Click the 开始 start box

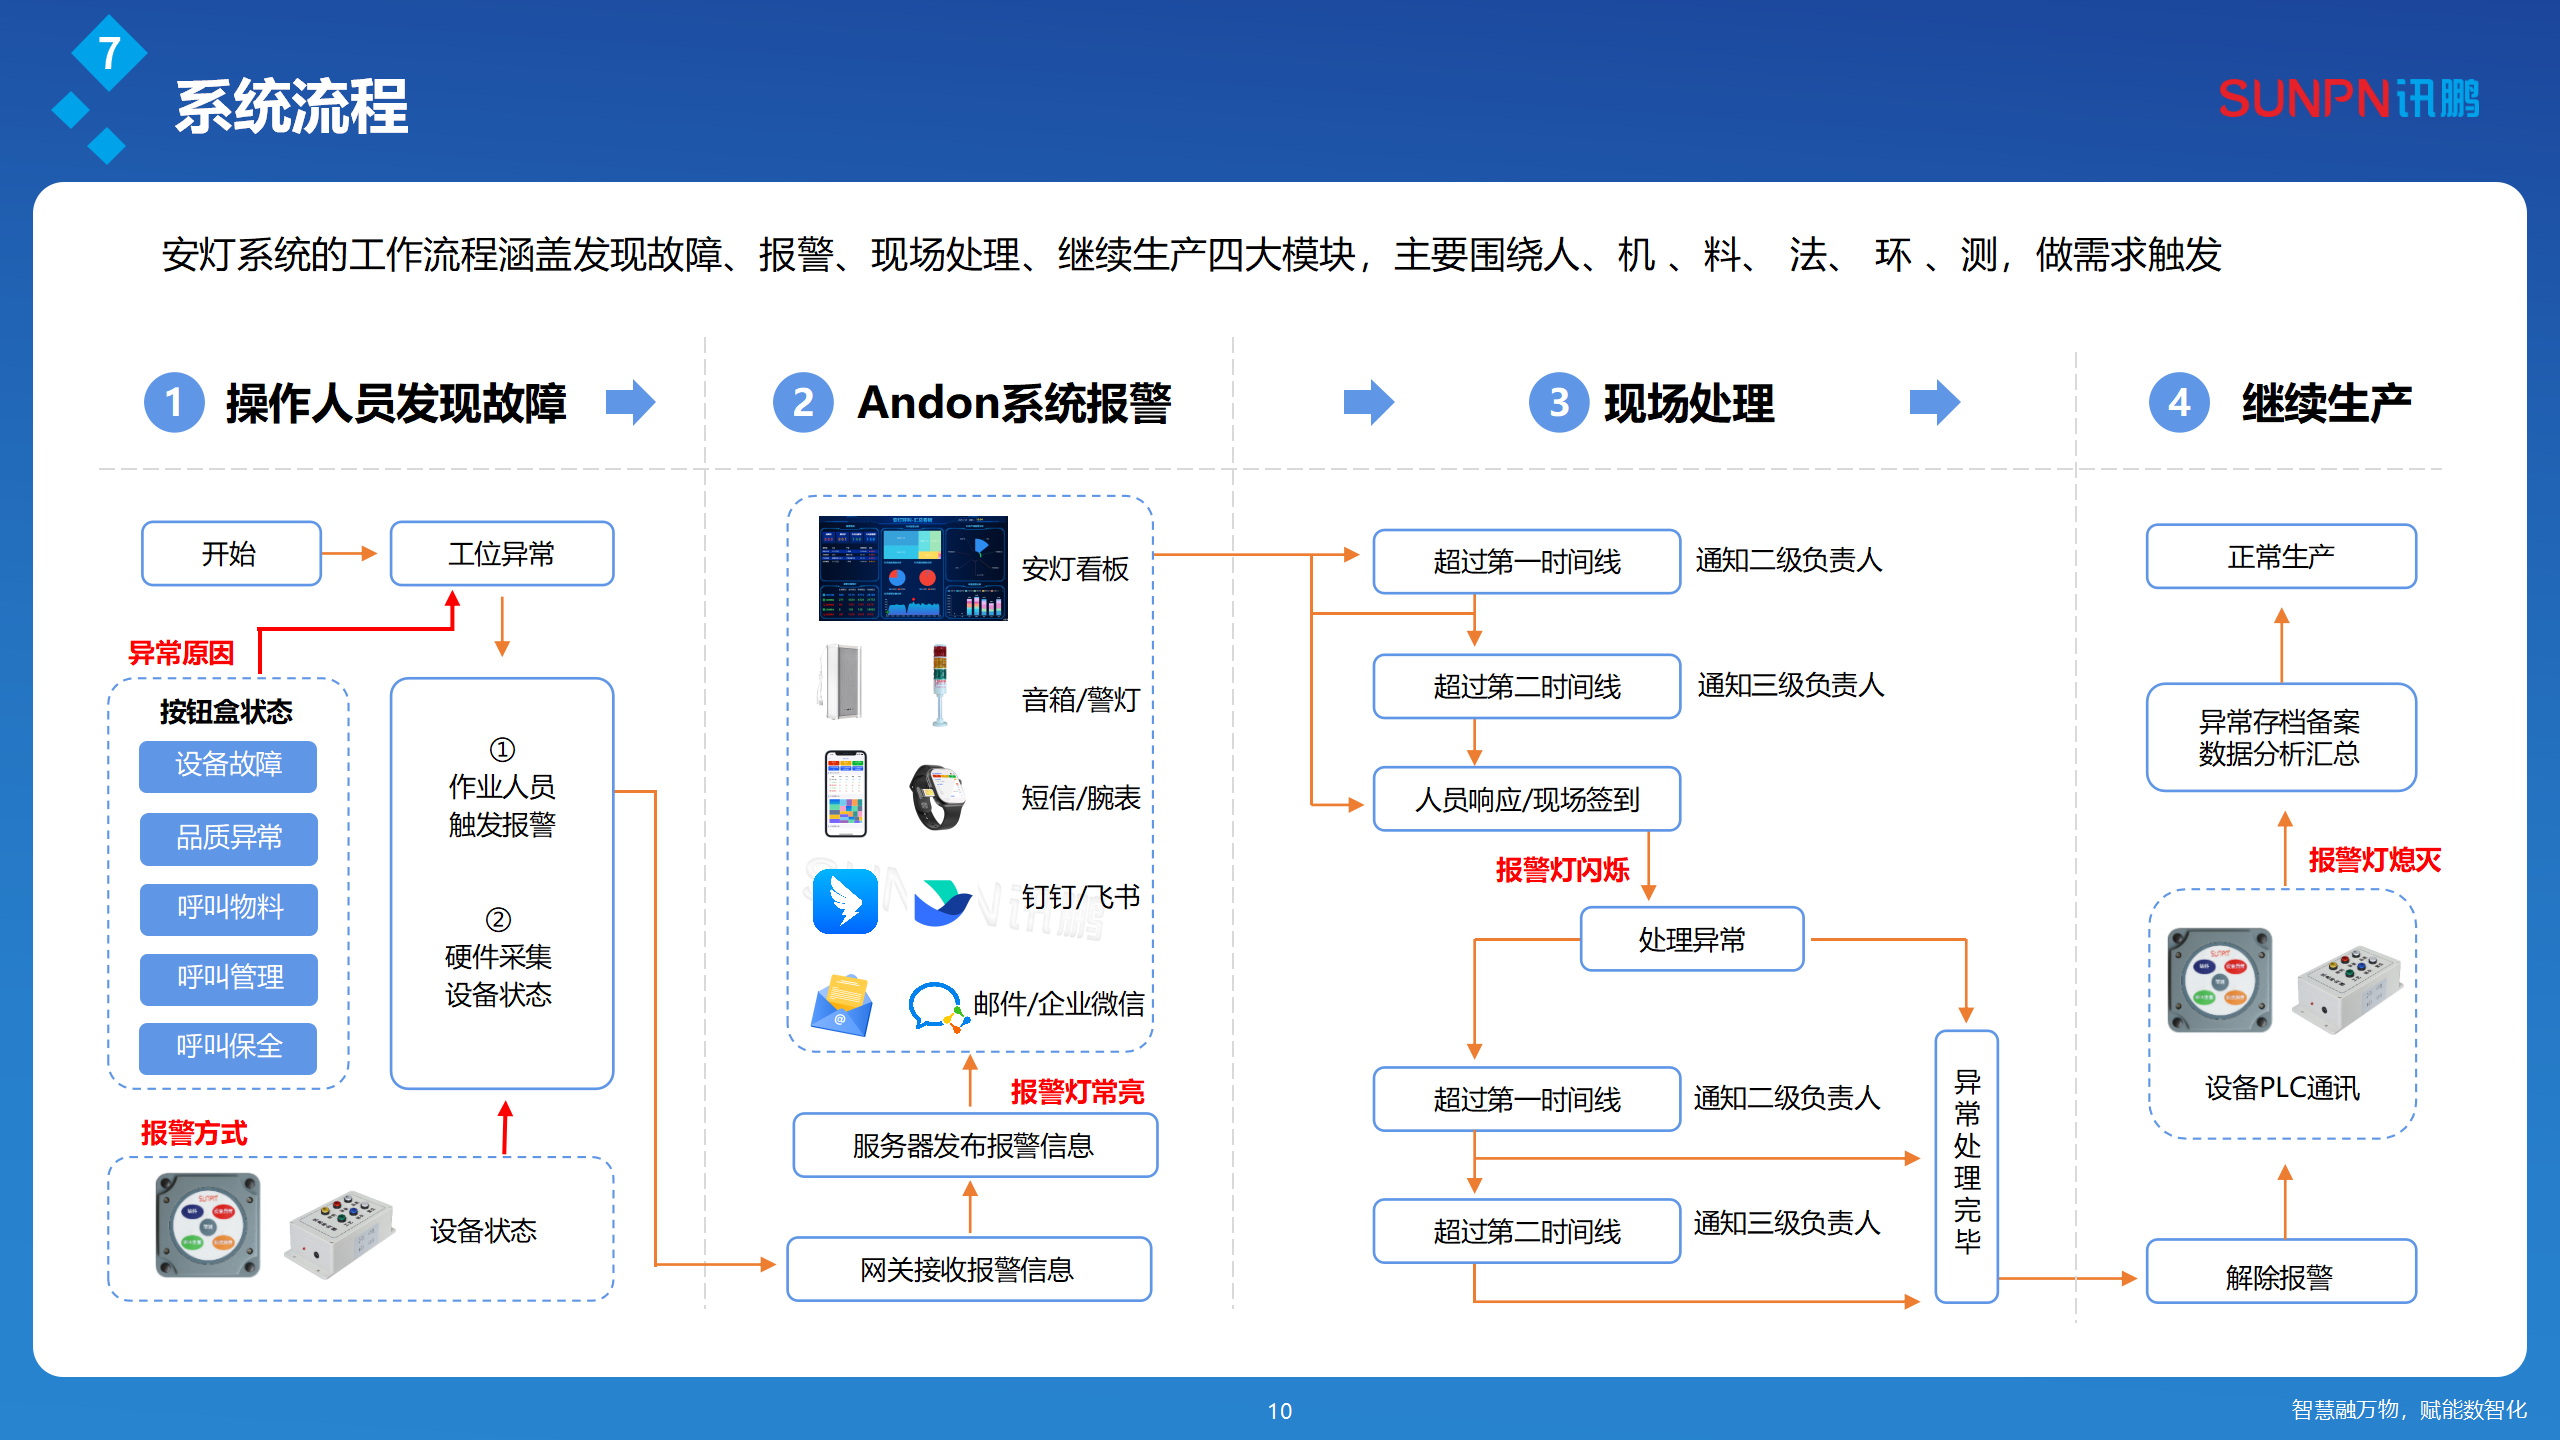coord(230,552)
